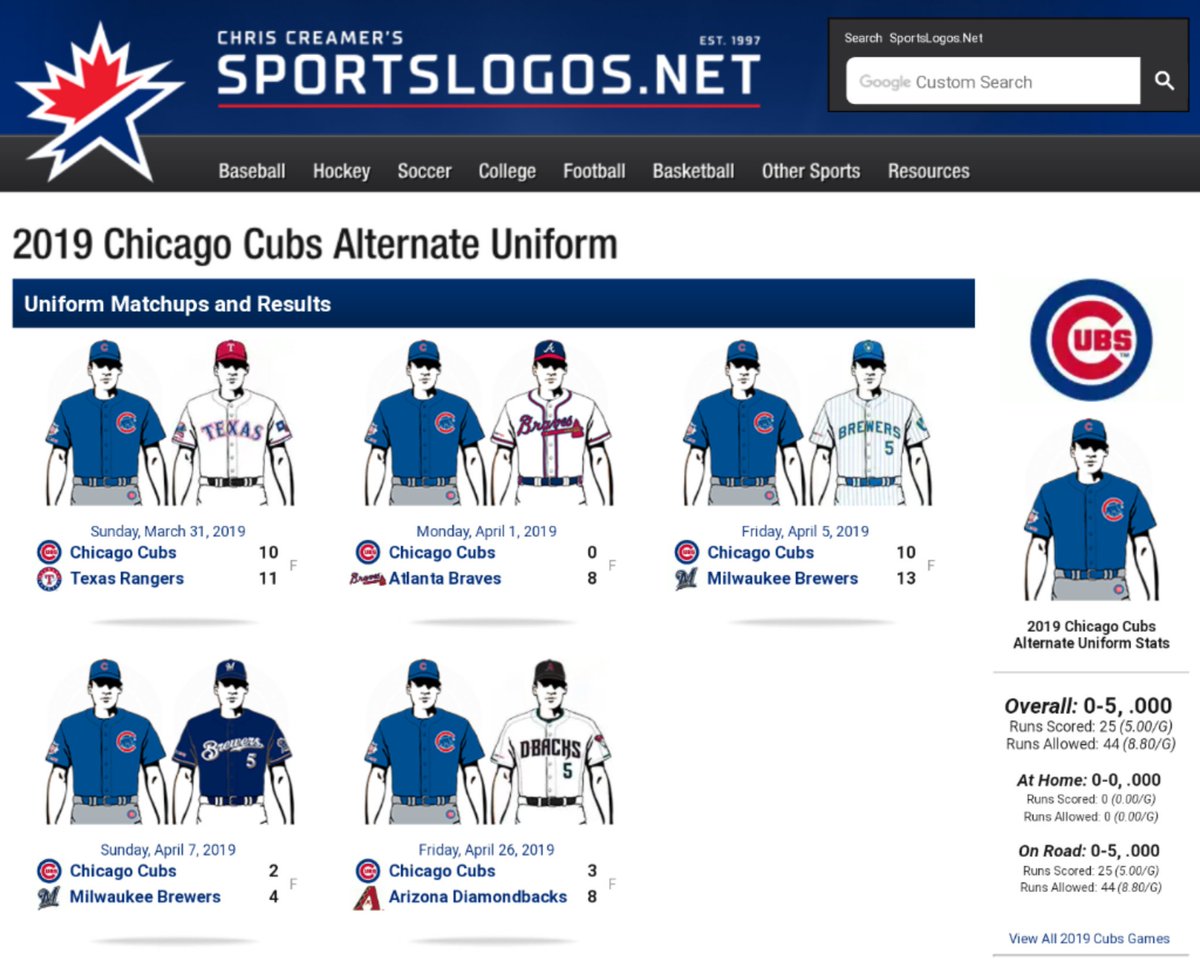Click Cubs logo icon in April 1 game

click(368, 552)
